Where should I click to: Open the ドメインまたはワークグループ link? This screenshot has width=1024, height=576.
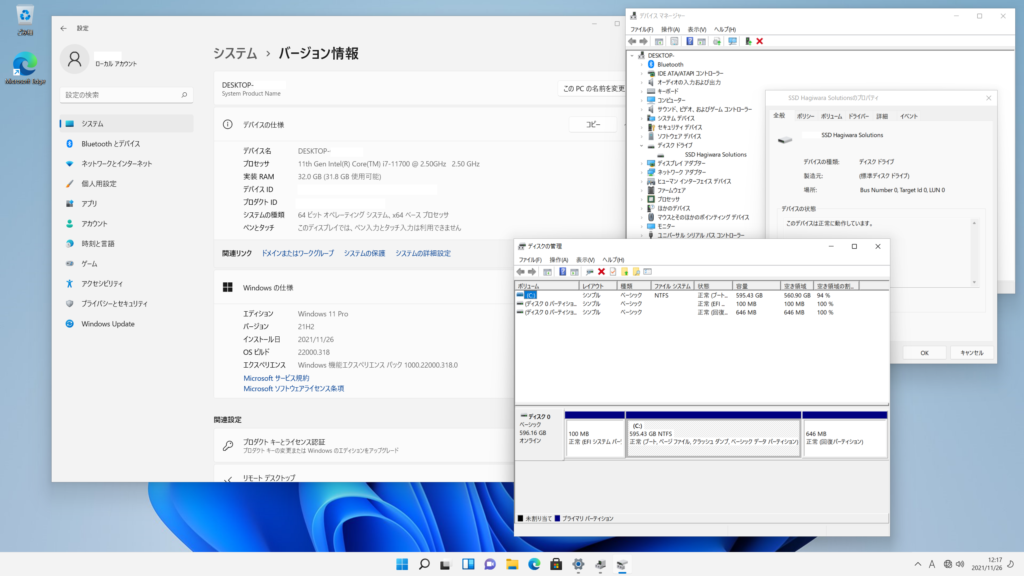tap(298, 253)
